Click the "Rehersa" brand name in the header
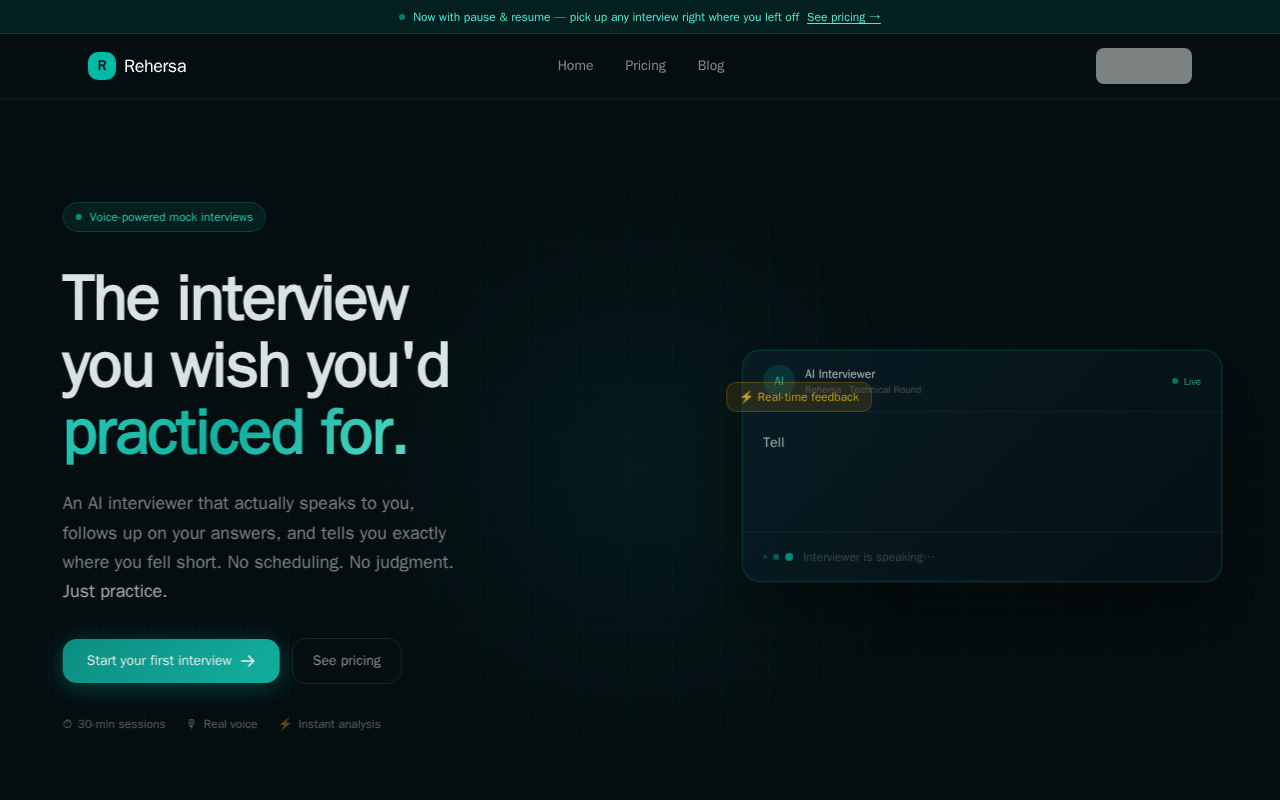The width and height of the screenshot is (1280, 800). (155, 66)
